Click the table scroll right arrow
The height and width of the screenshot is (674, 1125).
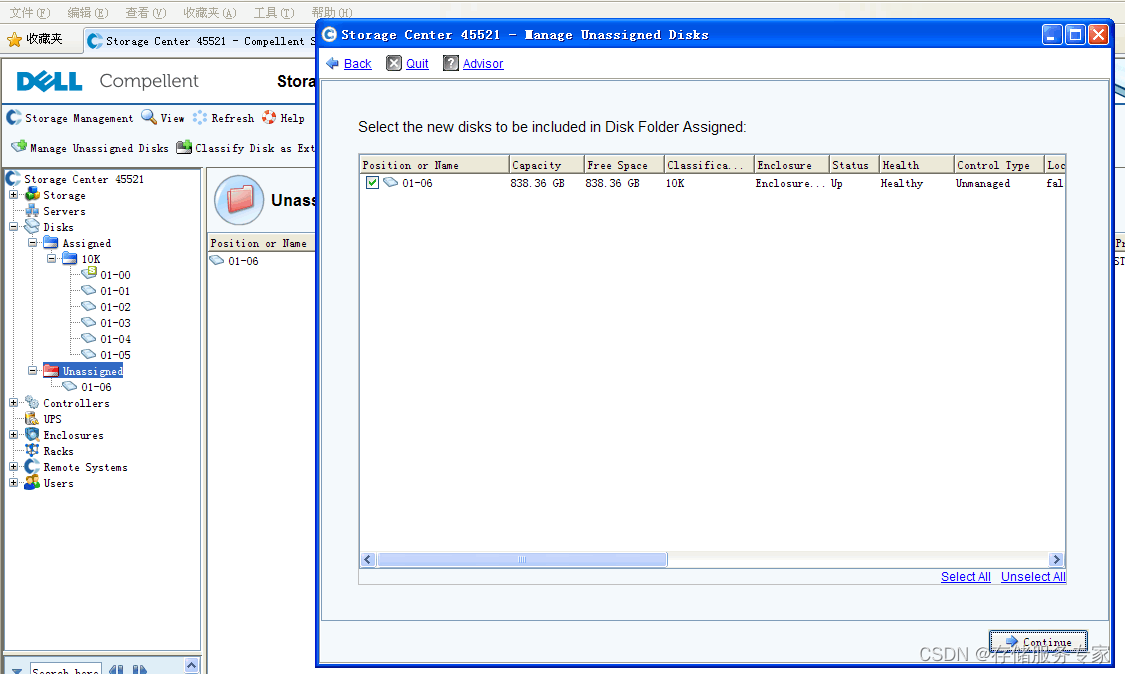pyautogui.click(x=1056, y=559)
